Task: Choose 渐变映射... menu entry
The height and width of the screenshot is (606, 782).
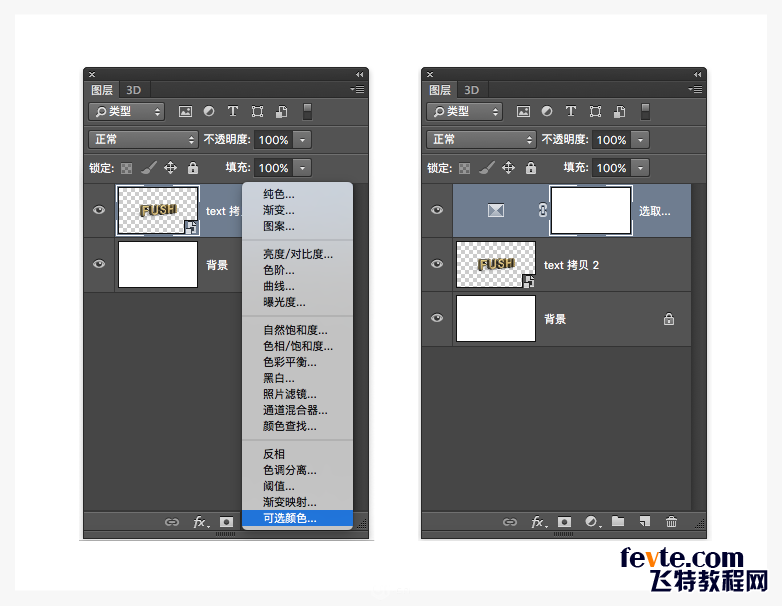Action: (x=297, y=502)
